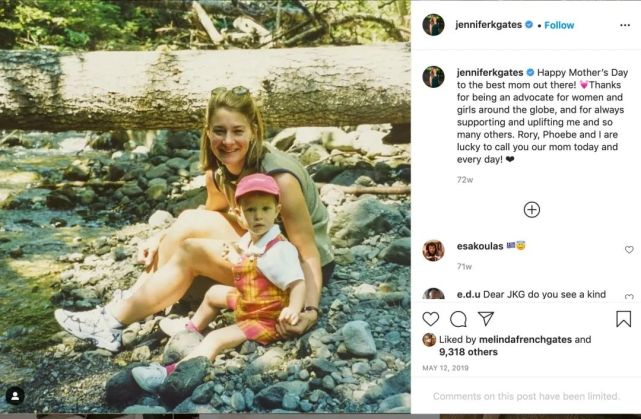This screenshot has width=641, height=419.
Task: Open esakoulas profile avatar
Action: 433,250
